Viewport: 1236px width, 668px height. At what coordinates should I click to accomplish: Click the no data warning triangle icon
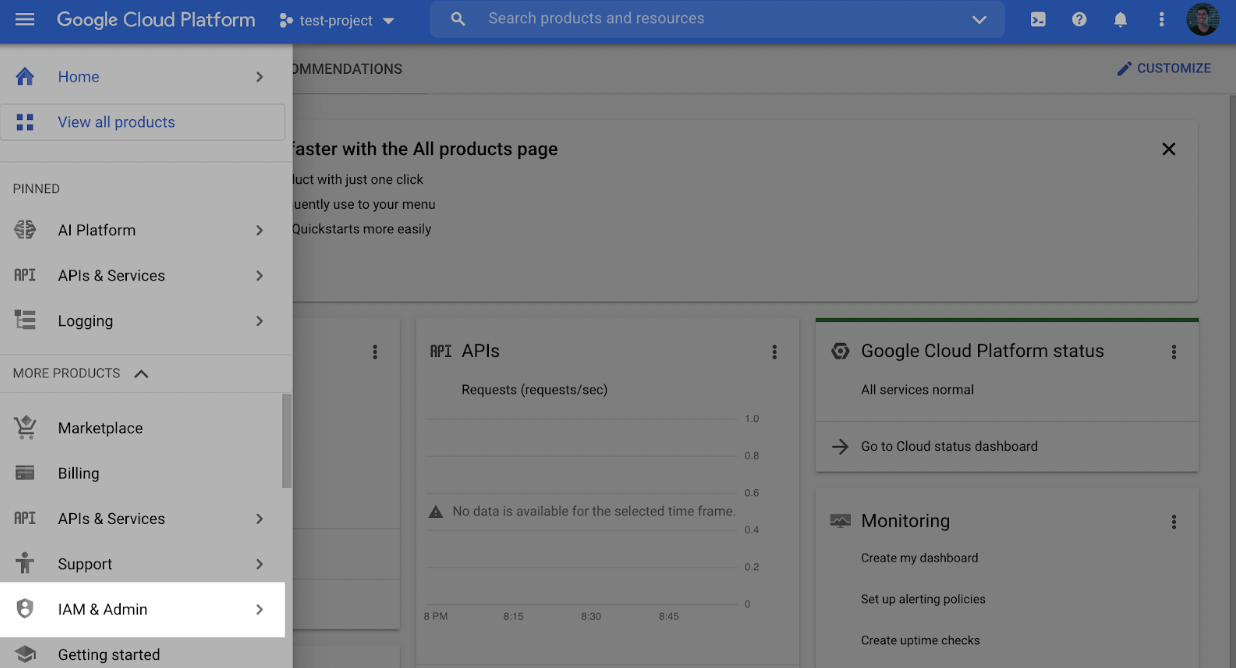[x=436, y=511]
